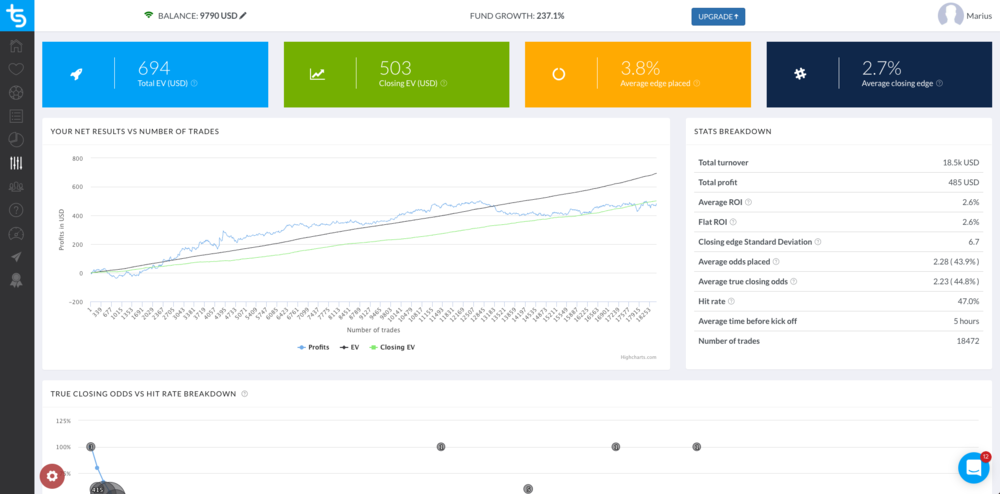Click the Fund Growth 237.1% text

pyautogui.click(x=517, y=16)
